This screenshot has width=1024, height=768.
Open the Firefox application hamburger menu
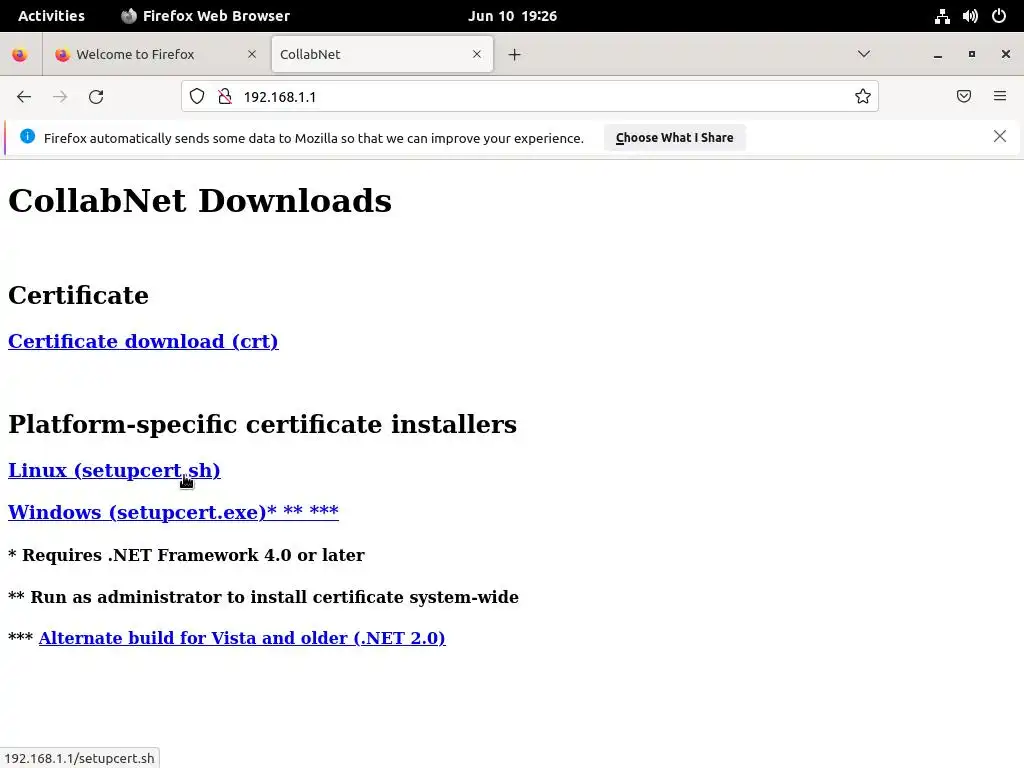pos(1000,97)
